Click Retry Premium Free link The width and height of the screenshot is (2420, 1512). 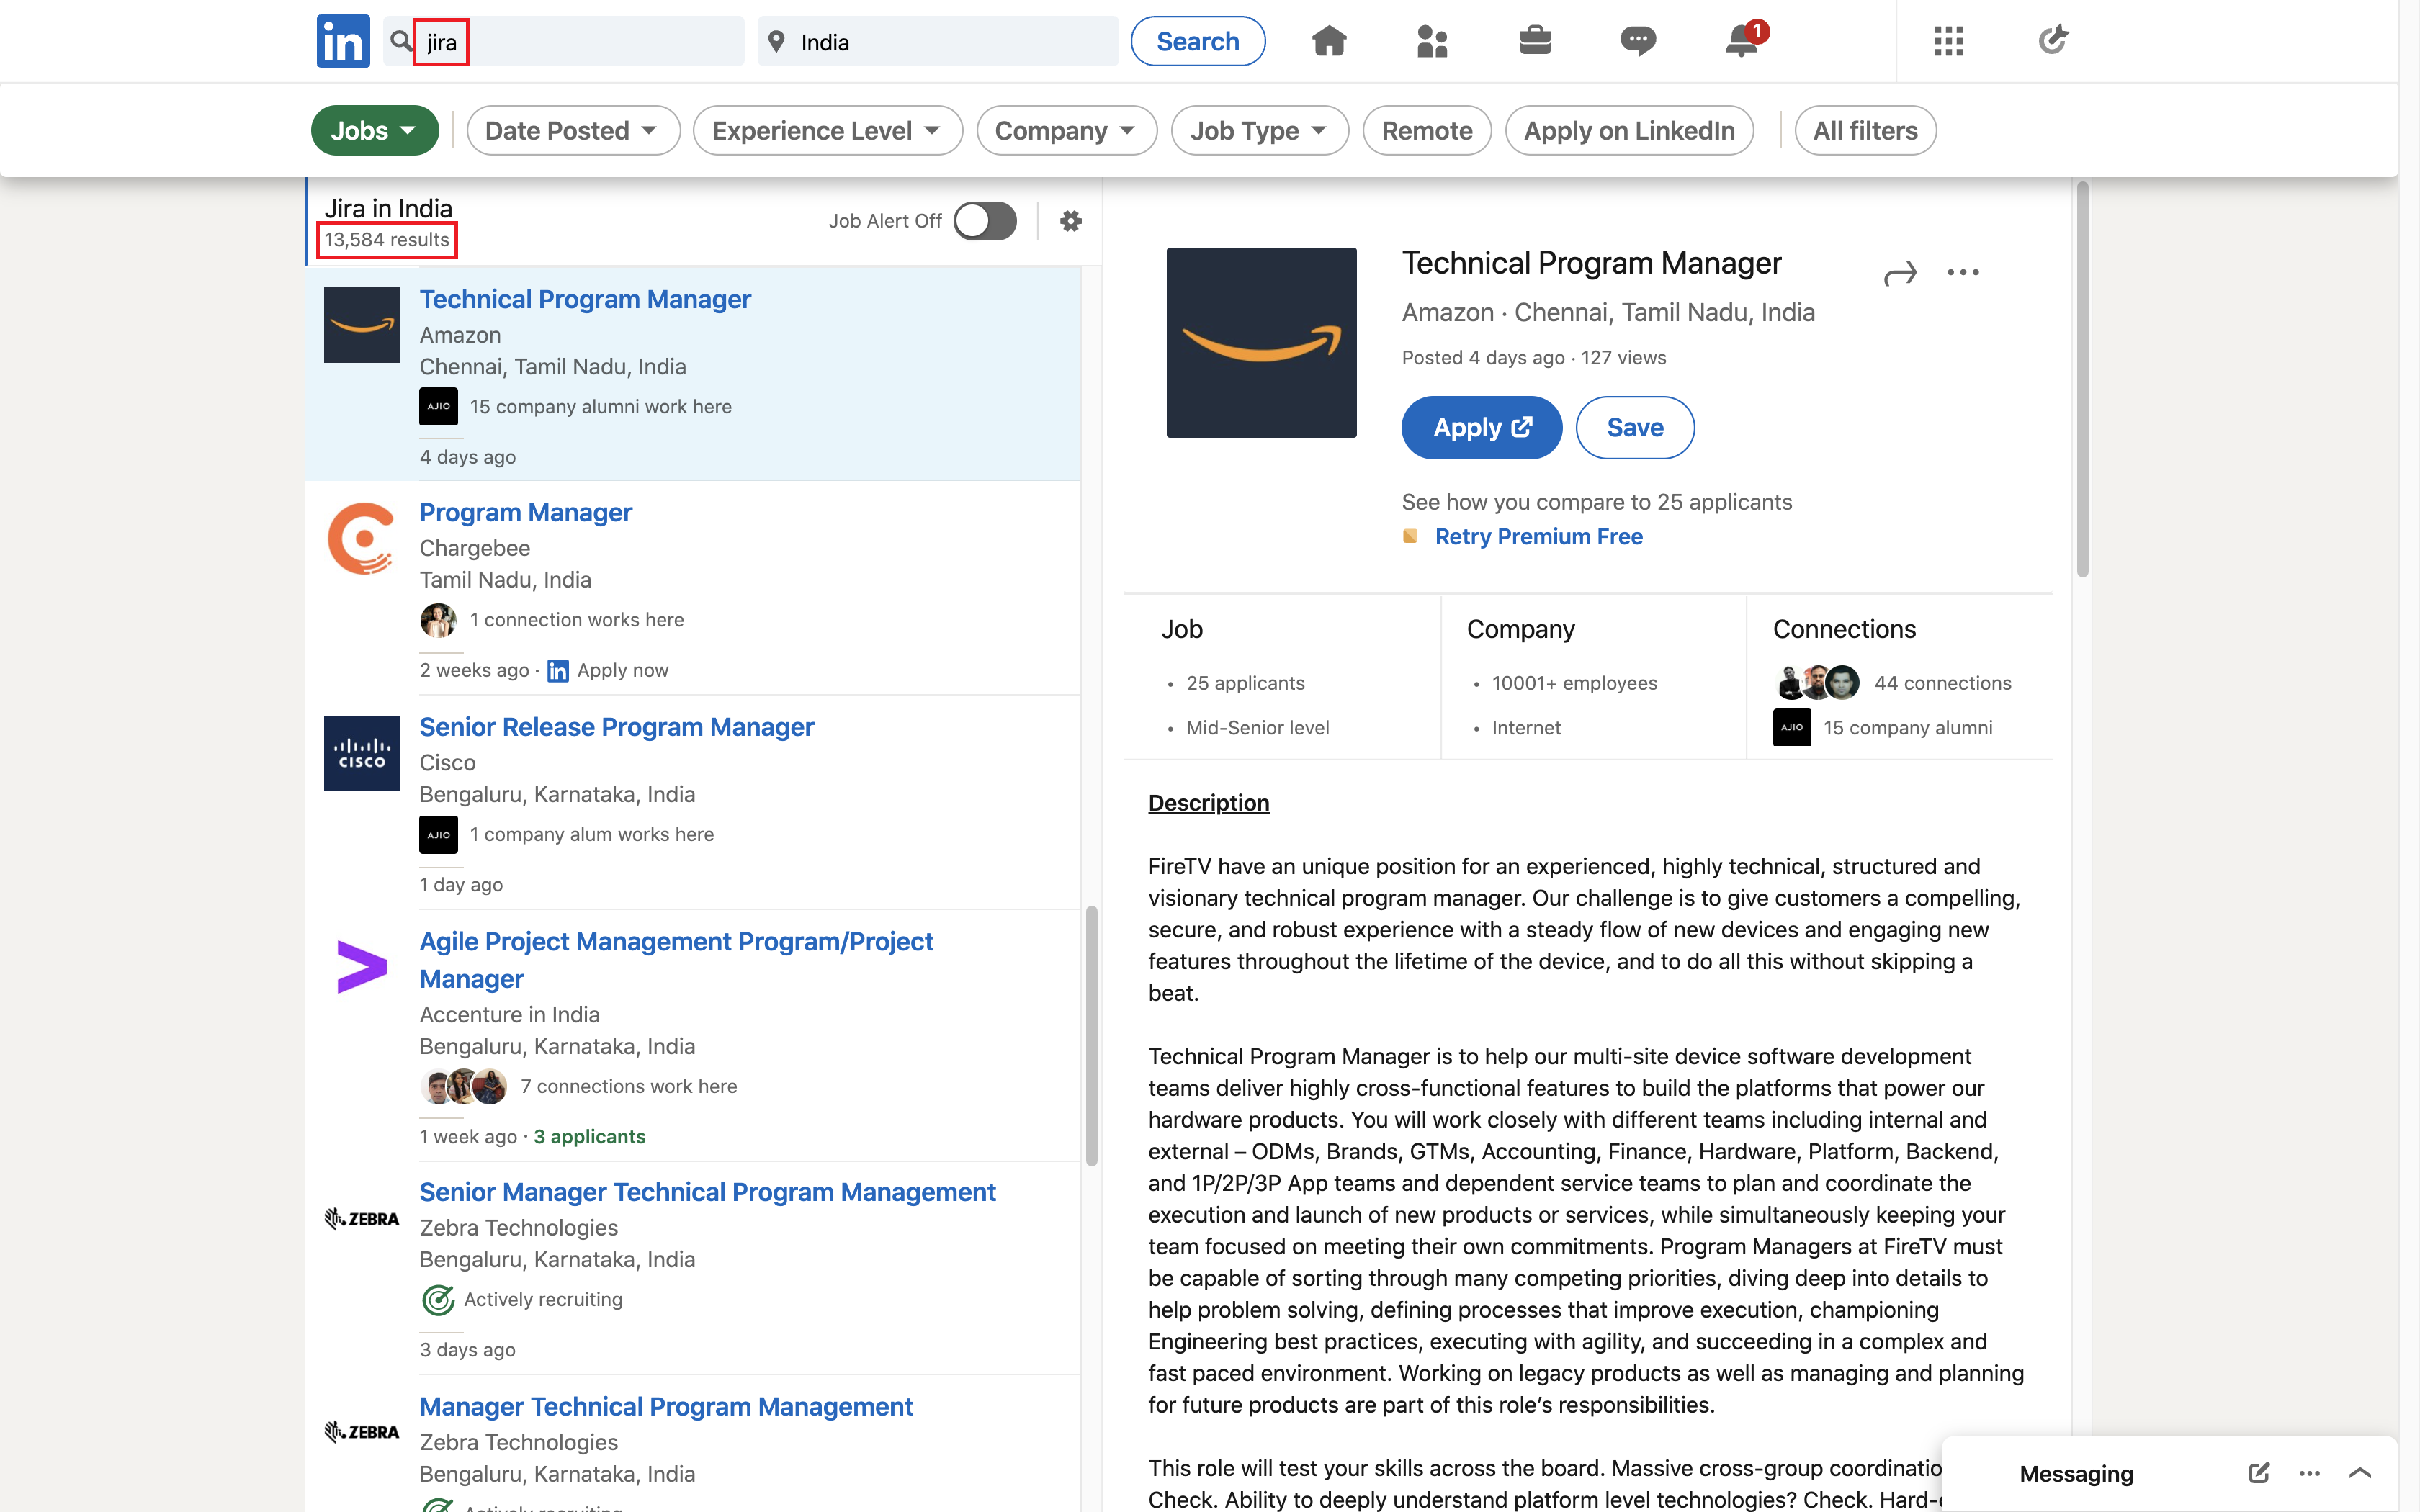point(1538,536)
